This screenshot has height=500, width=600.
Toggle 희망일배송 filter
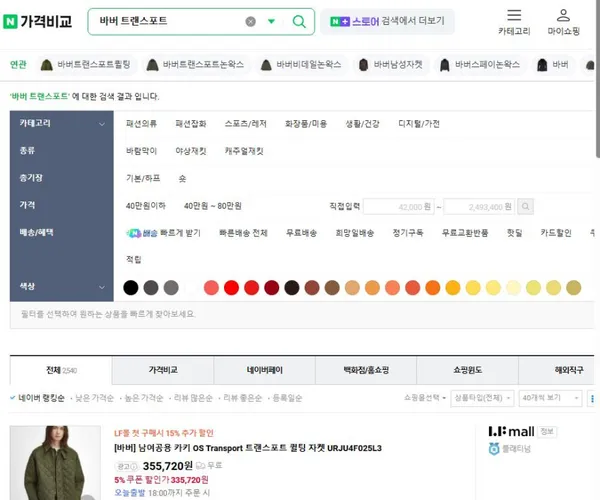tap(354, 233)
